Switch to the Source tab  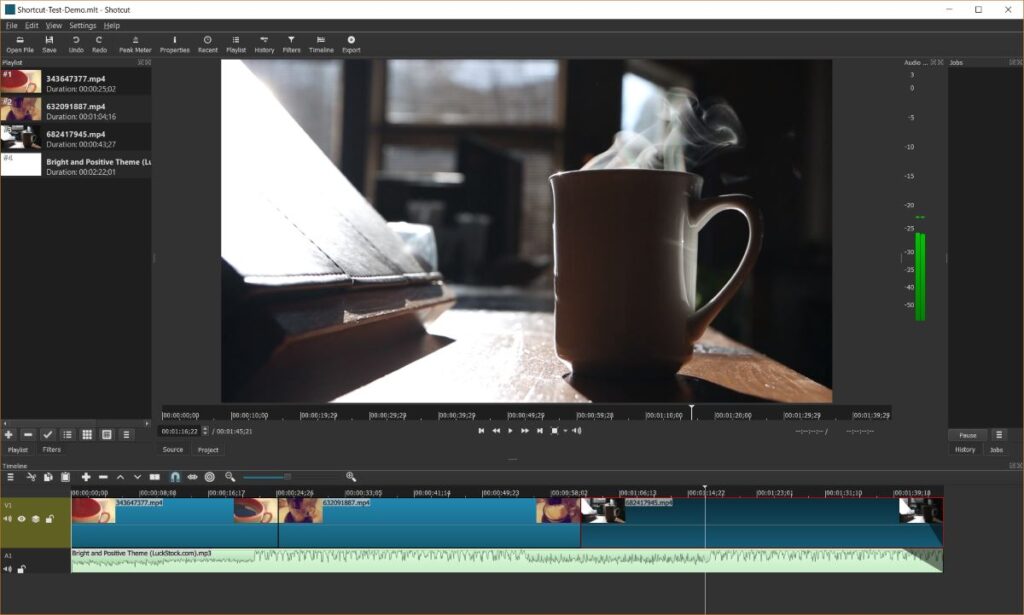[171, 450]
